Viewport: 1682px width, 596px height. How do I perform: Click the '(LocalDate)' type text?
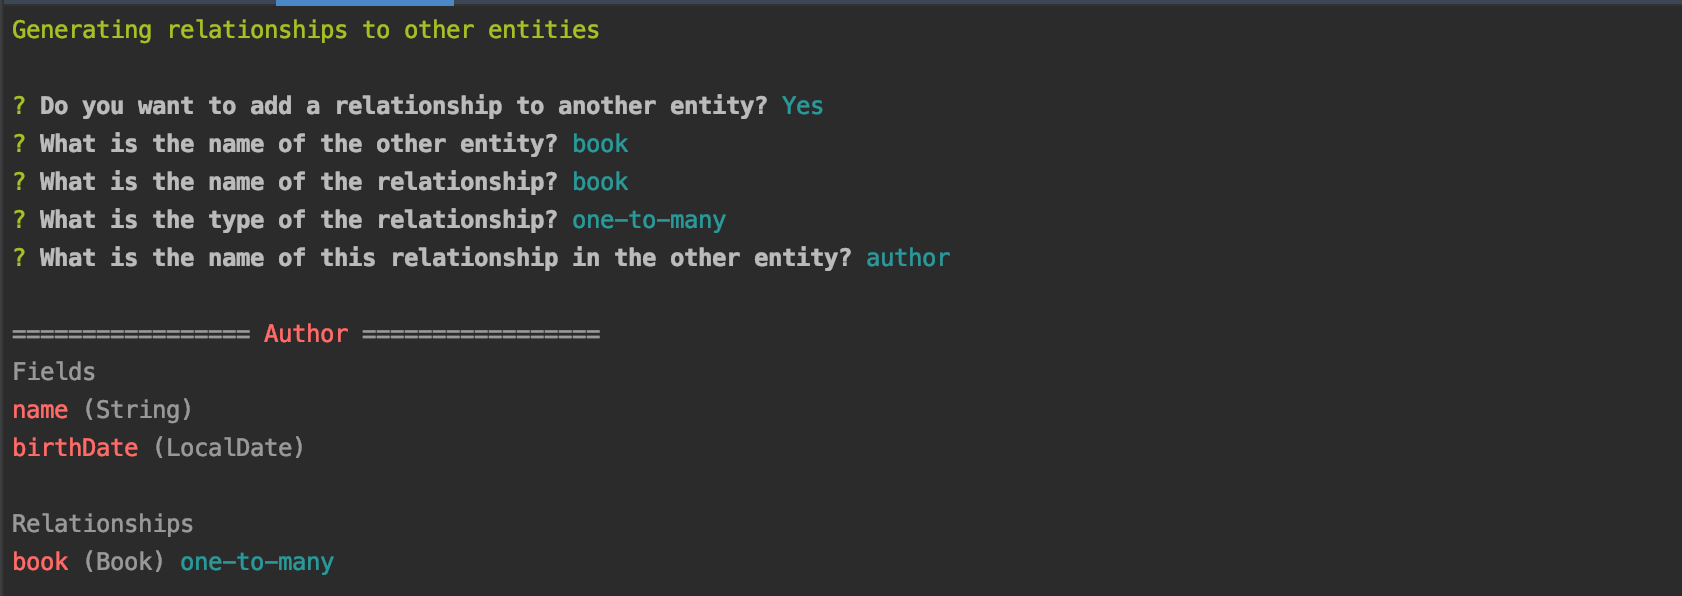tap(229, 448)
